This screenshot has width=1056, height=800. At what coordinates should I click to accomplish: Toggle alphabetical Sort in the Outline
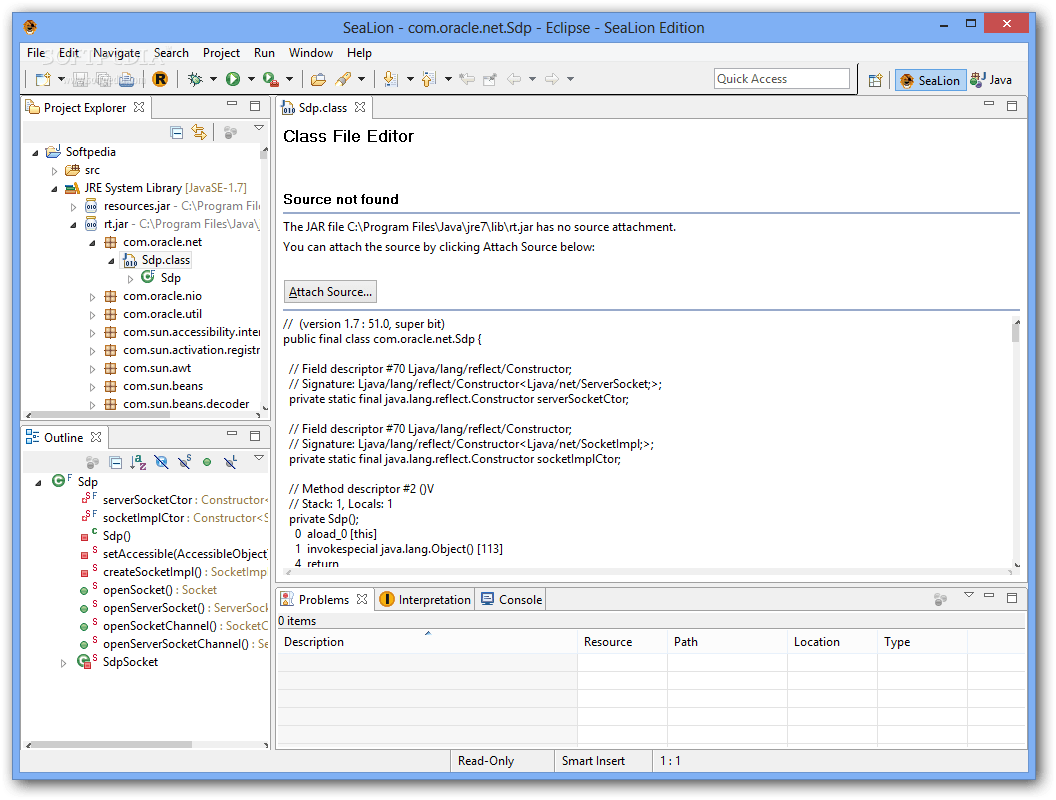click(138, 462)
